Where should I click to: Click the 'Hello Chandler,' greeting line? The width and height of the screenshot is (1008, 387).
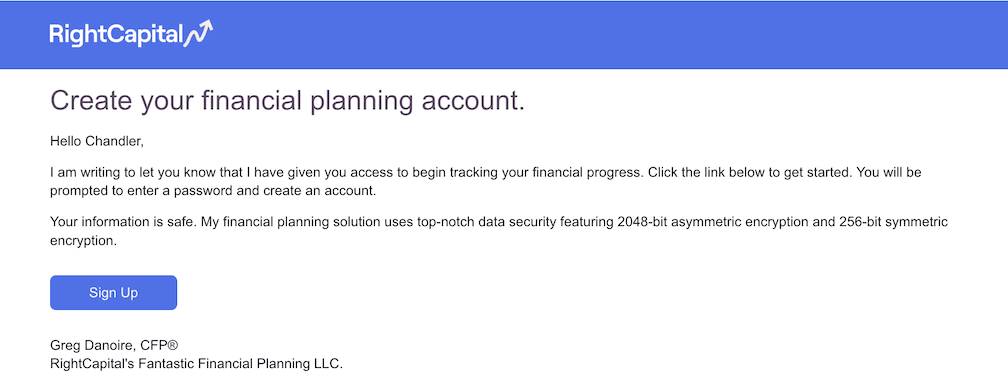click(92, 141)
